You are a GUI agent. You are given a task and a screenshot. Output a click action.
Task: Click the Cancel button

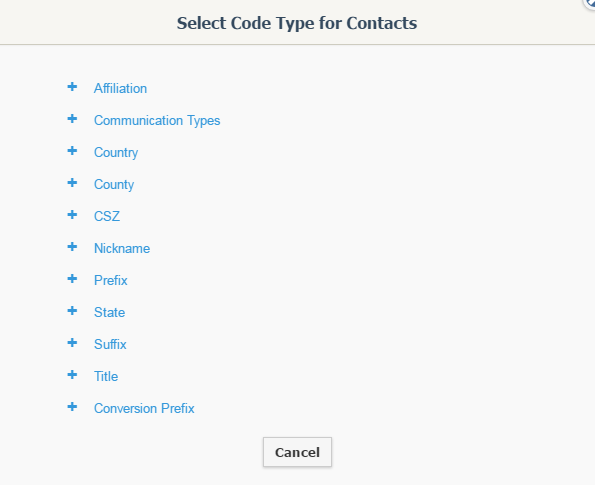pos(298,452)
